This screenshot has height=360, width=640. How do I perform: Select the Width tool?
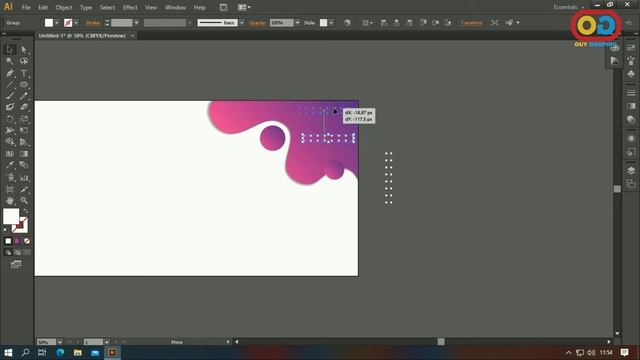(x=10, y=130)
